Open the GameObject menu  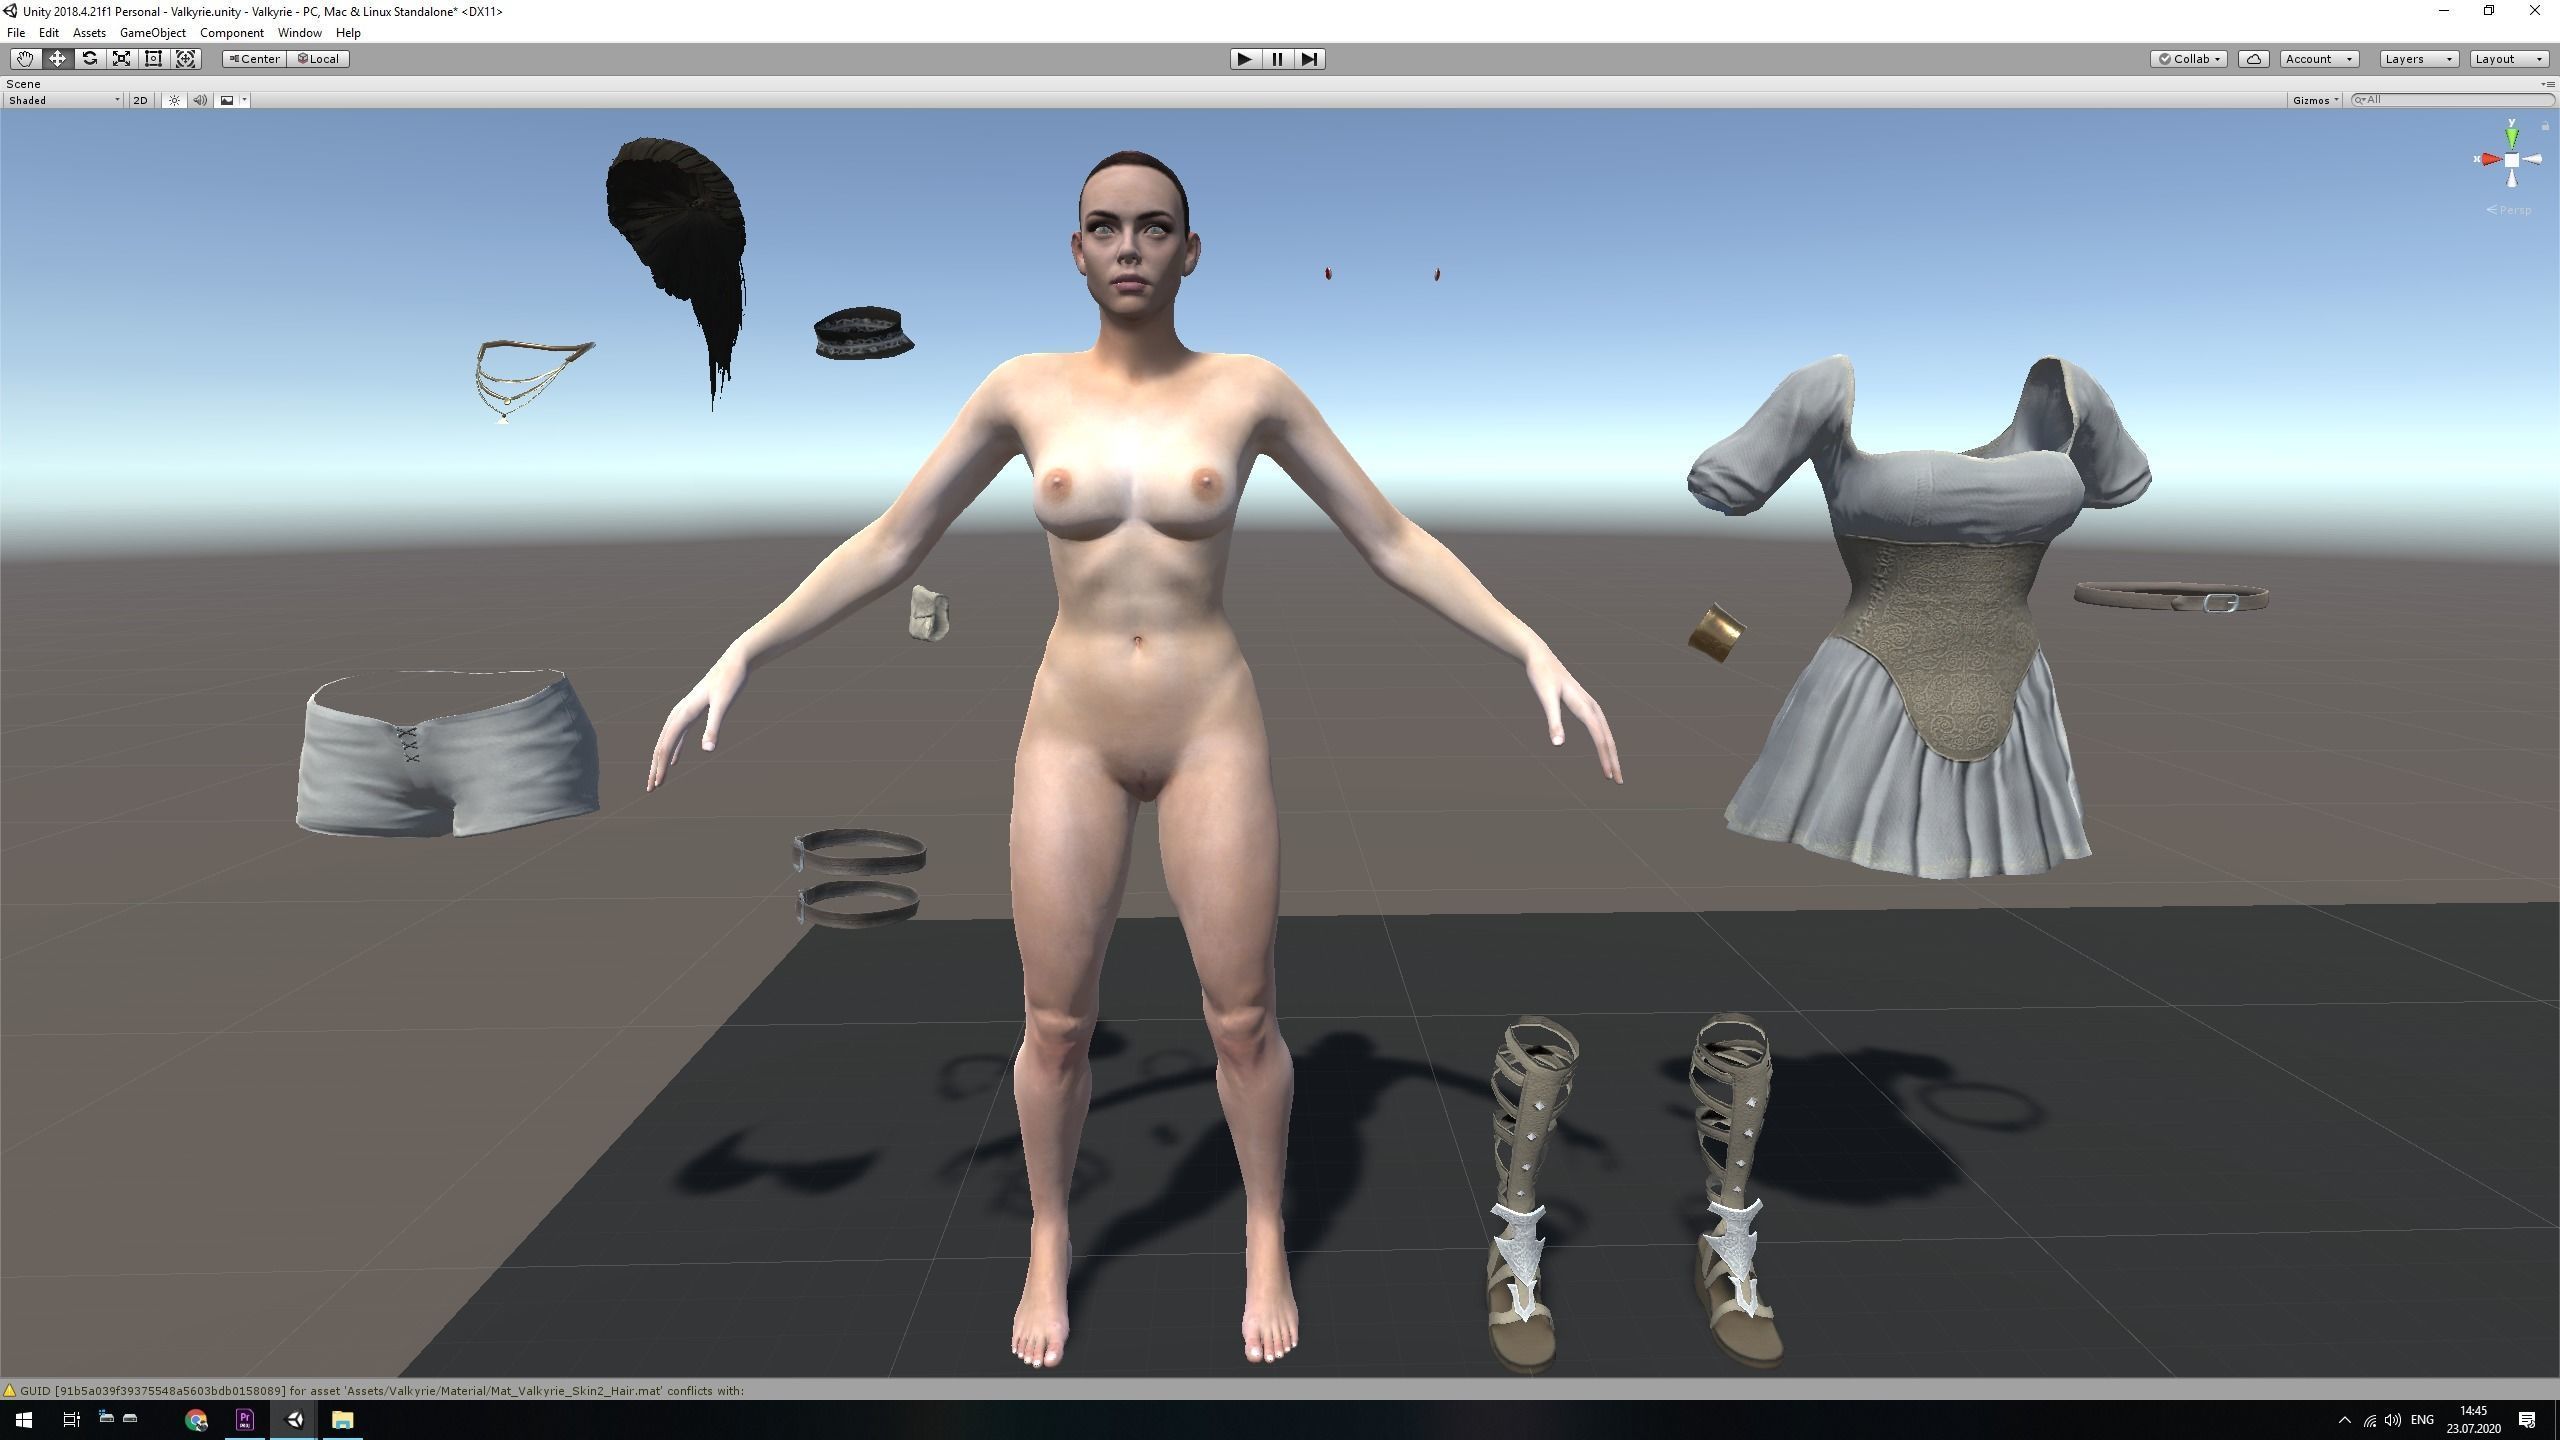(152, 33)
